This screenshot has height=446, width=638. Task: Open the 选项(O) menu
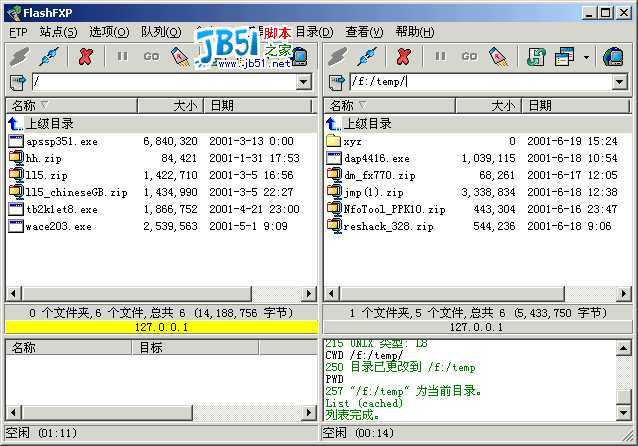[109, 32]
